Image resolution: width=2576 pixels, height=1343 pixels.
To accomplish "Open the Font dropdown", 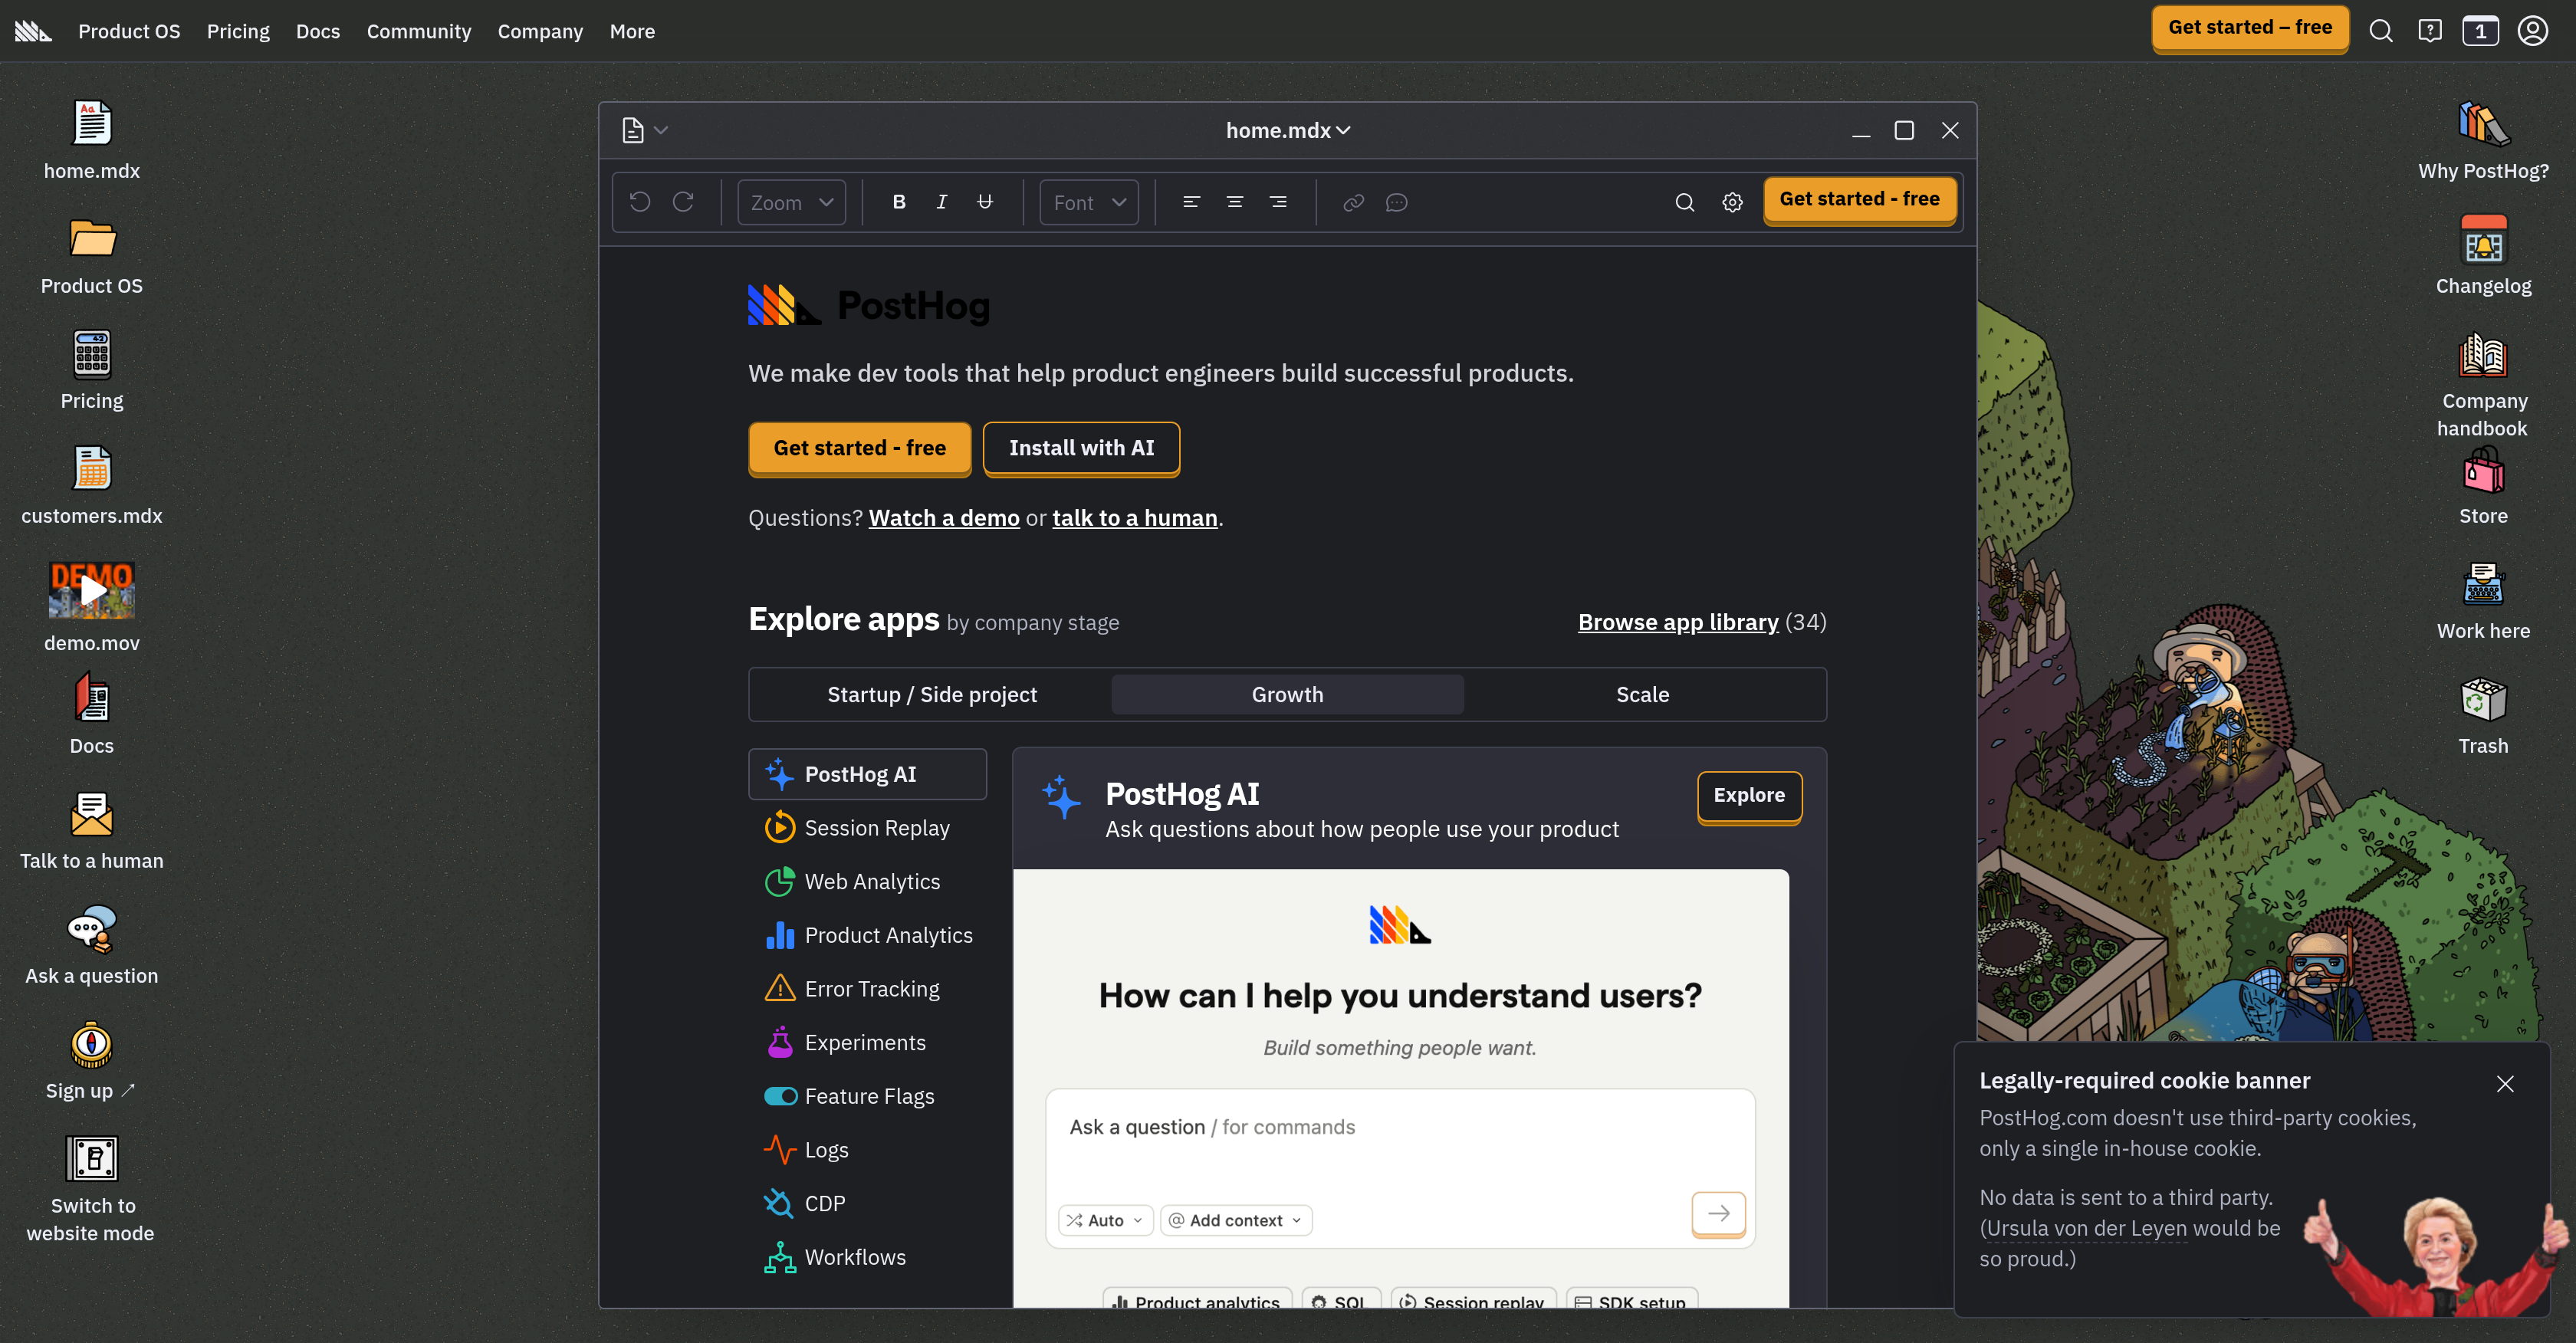I will [x=1089, y=202].
